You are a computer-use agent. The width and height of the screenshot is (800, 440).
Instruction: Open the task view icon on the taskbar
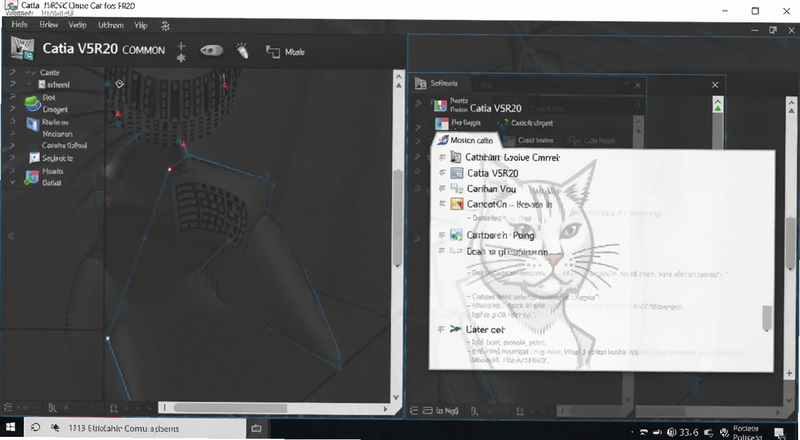[x=257, y=428]
